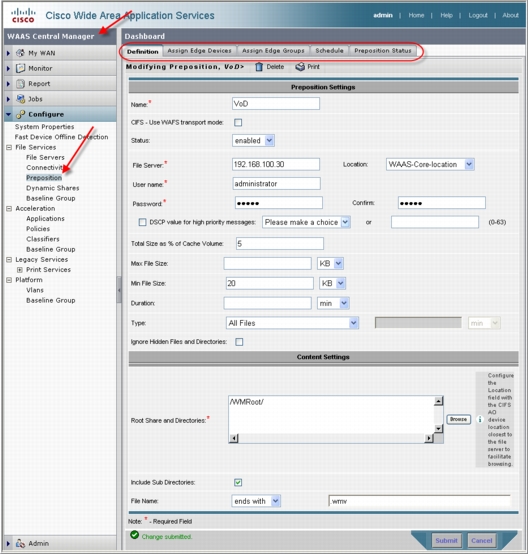Click the Jobs icon in sidebar
This screenshot has width=530, height=555.
click(21, 99)
